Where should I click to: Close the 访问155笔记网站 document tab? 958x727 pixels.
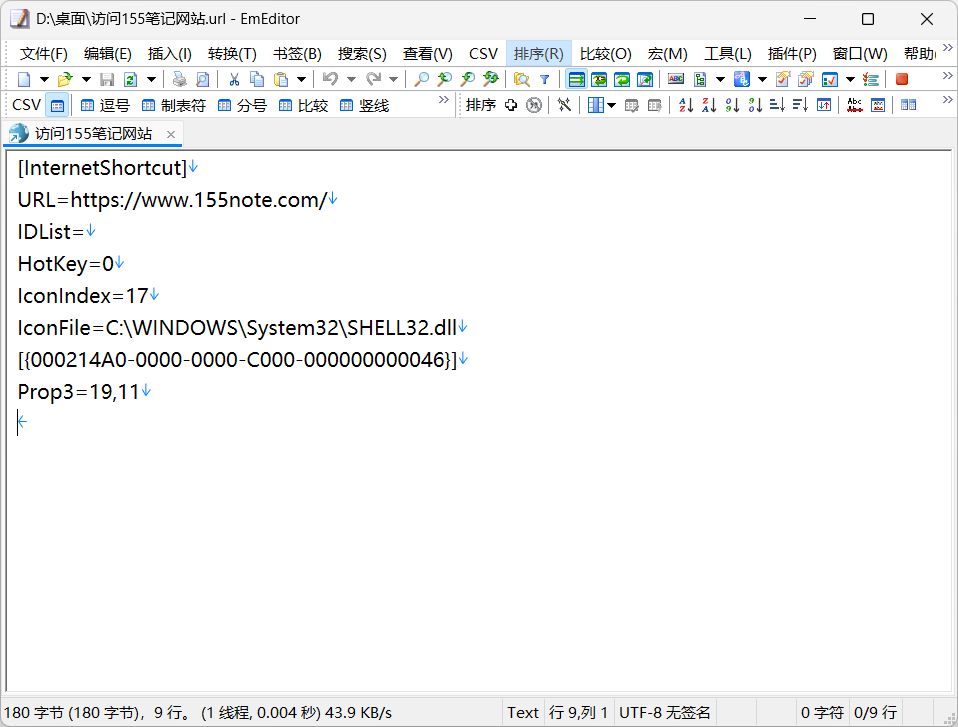point(171,134)
